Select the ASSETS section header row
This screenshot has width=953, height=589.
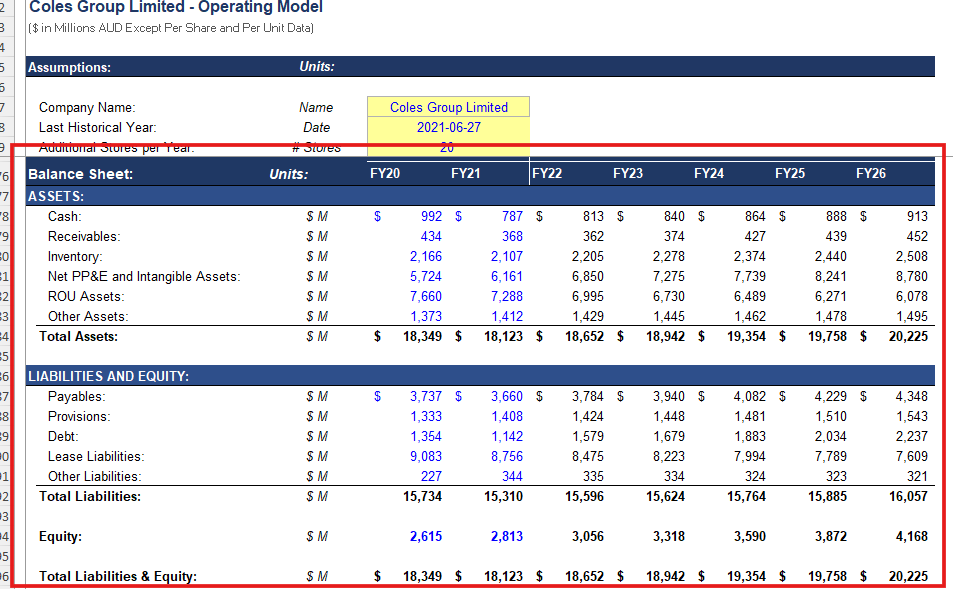pyautogui.click(x=480, y=196)
